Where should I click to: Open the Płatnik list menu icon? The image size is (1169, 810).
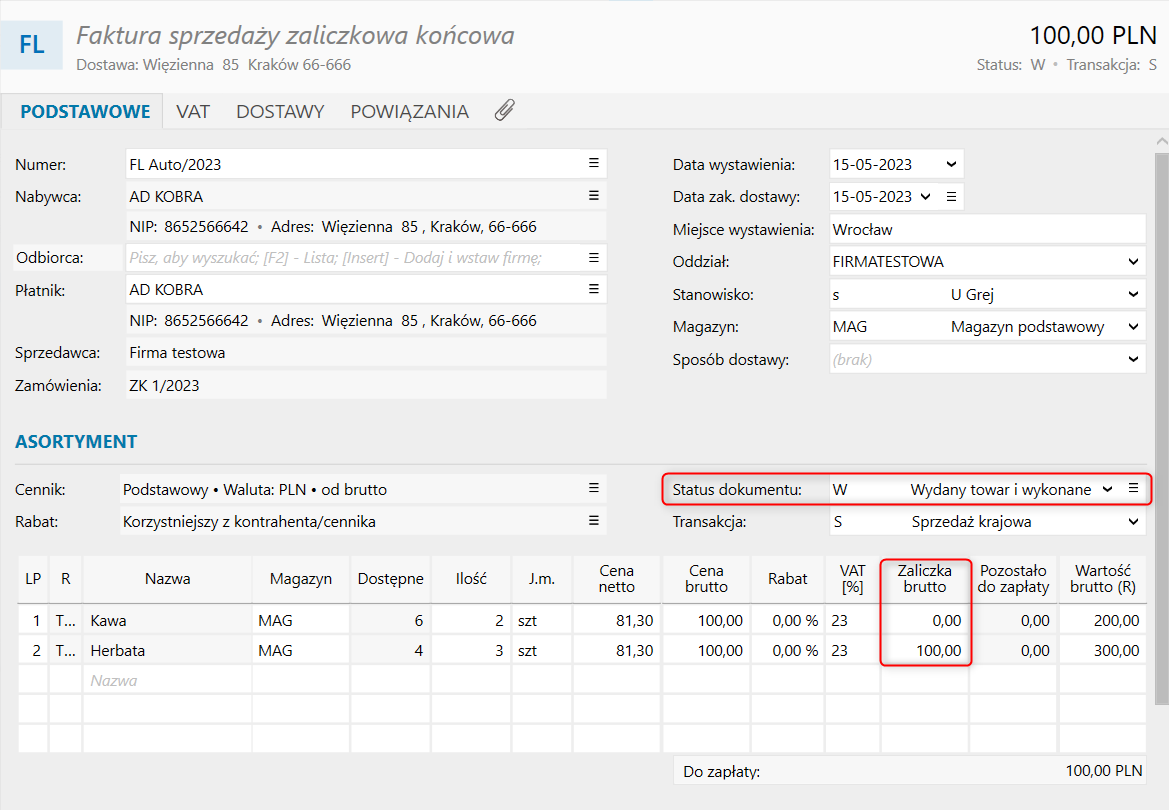tap(593, 289)
